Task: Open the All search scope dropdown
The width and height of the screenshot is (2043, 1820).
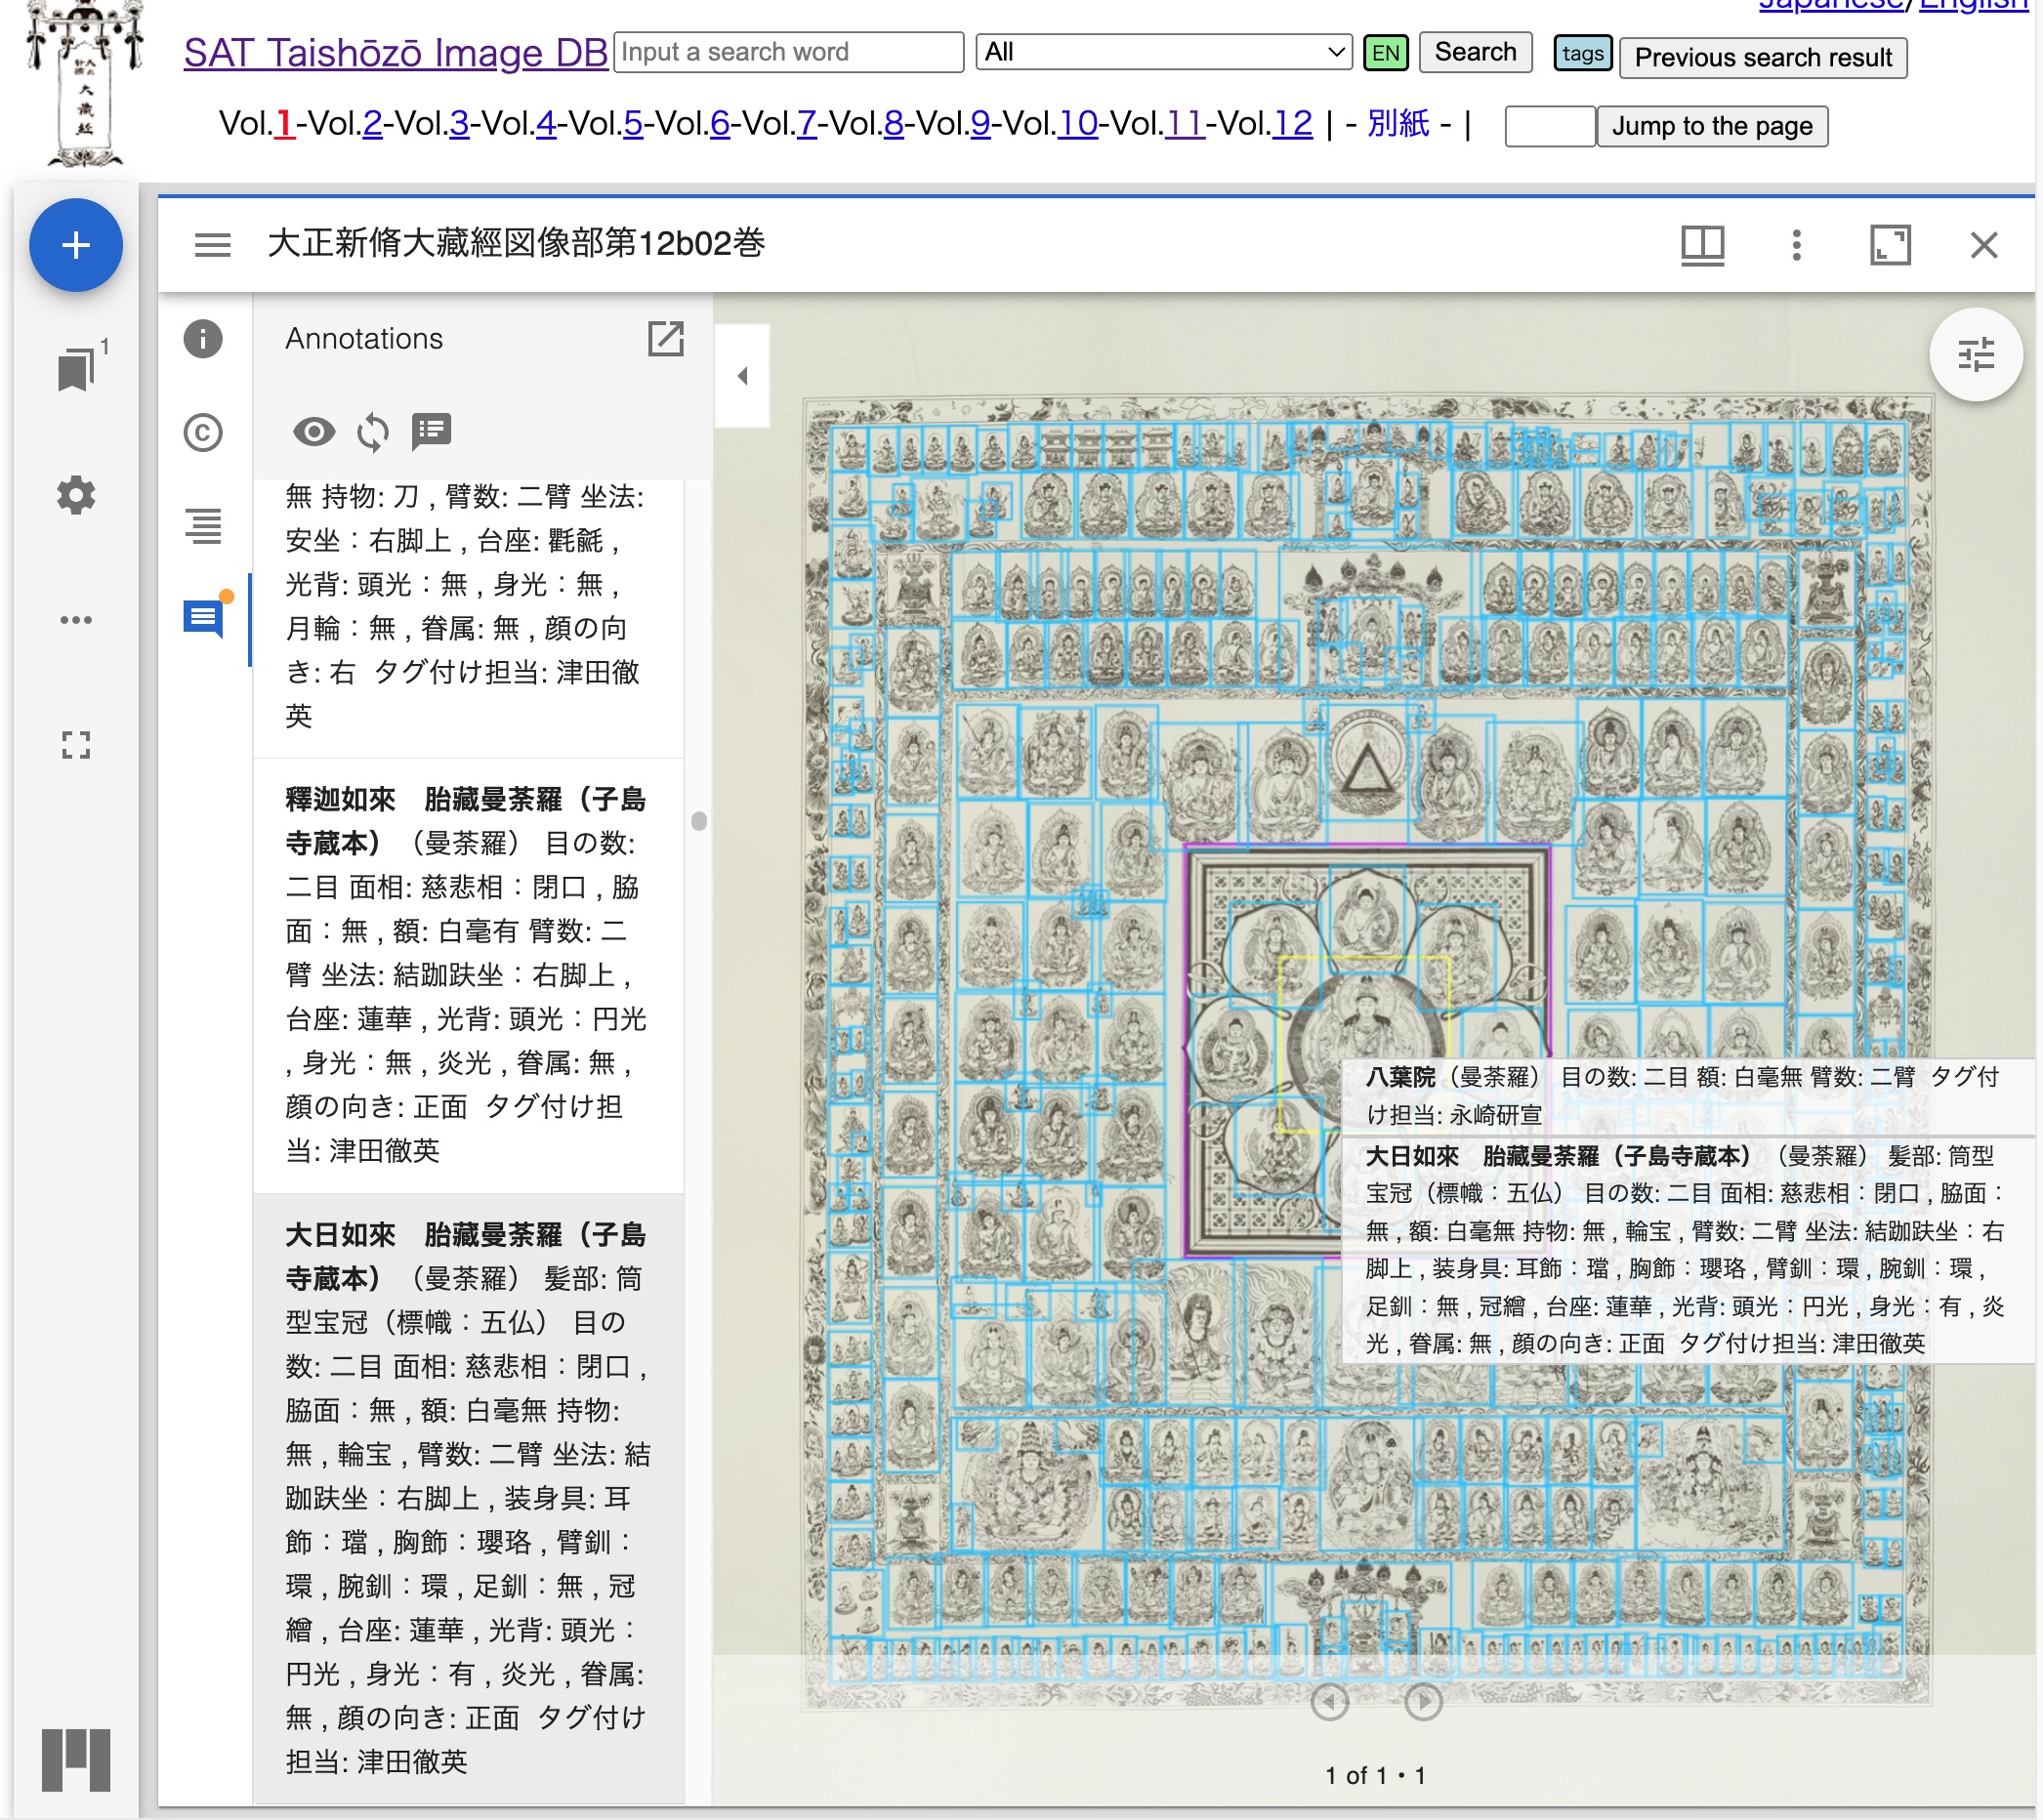Action: pos(1163,52)
